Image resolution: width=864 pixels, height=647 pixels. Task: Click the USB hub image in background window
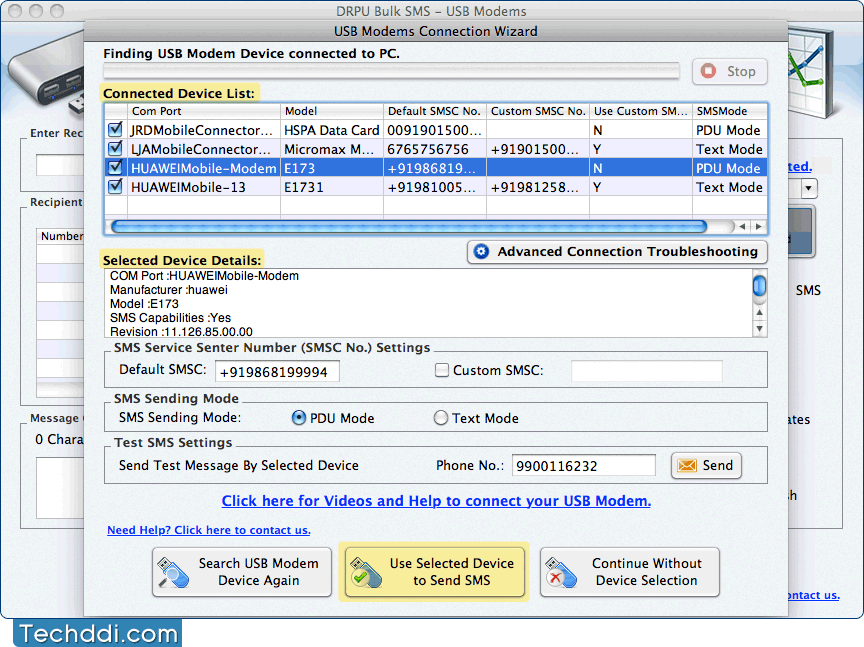[45, 74]
